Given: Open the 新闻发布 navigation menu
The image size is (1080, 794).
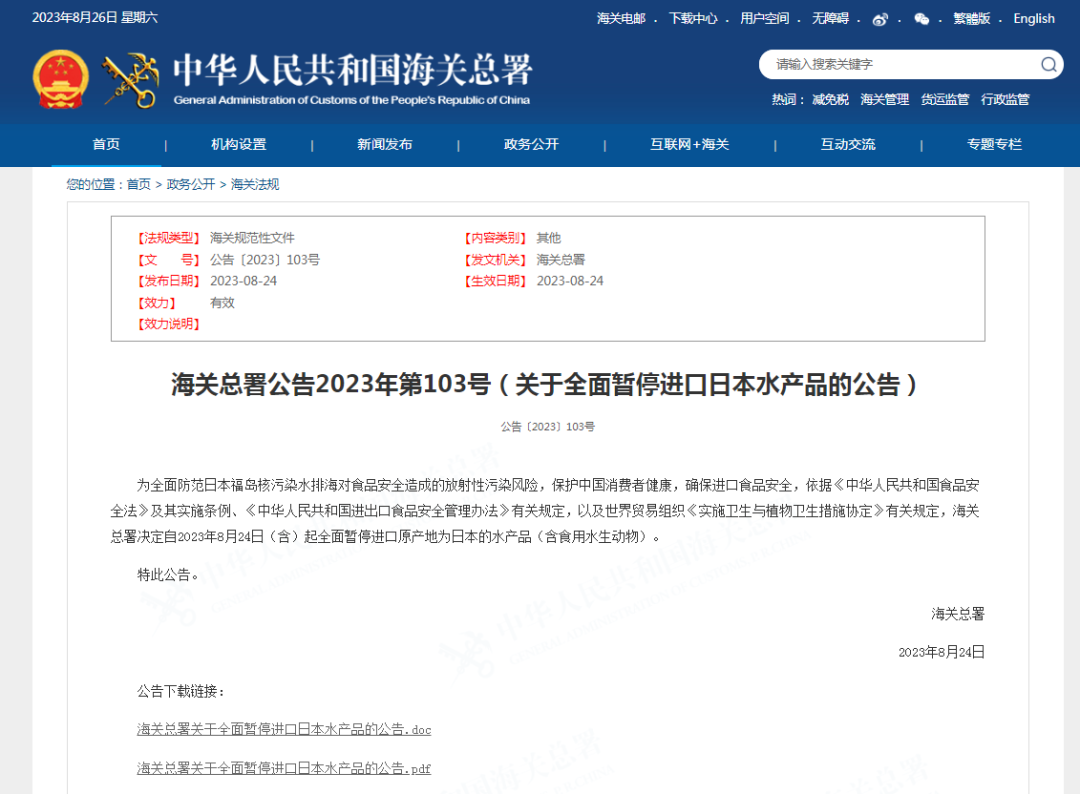Looking at the screenshot, I should pos(384,144).
